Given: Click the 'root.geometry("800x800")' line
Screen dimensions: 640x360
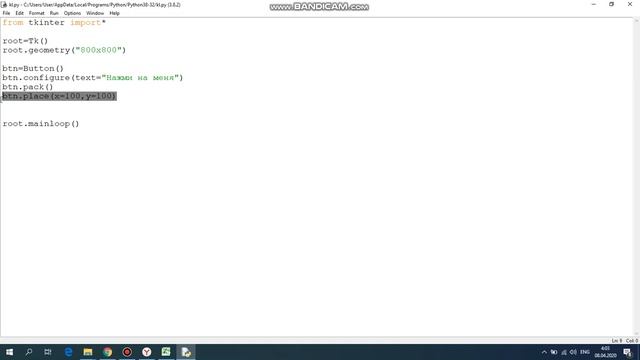Looking at the screenshot, I should click(64, 50).
